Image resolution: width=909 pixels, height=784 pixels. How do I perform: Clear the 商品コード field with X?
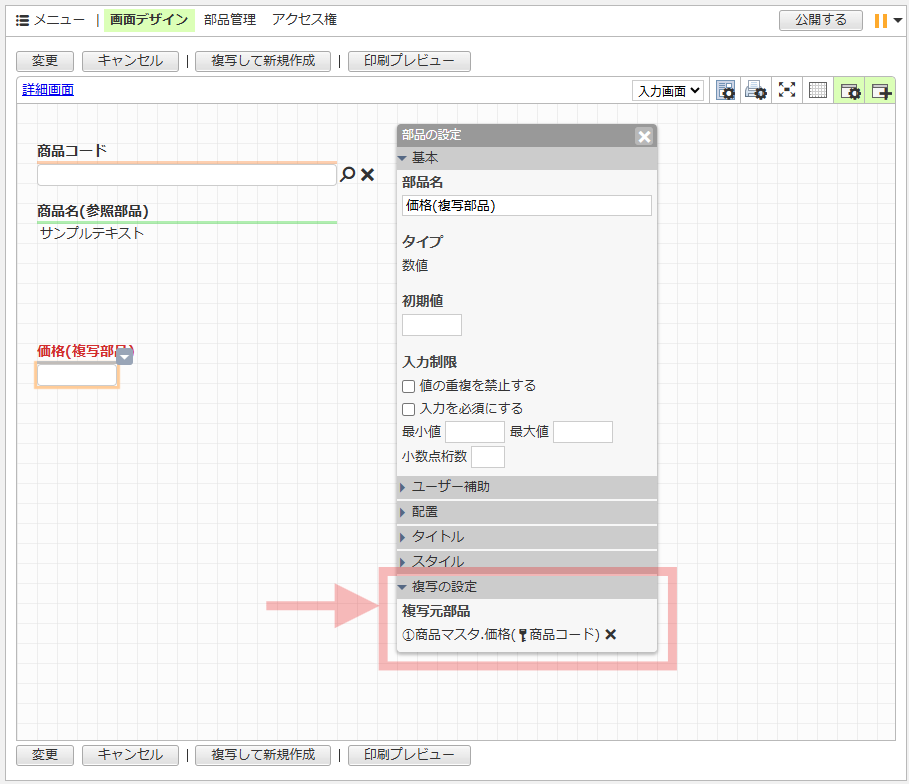pos(368,175)
